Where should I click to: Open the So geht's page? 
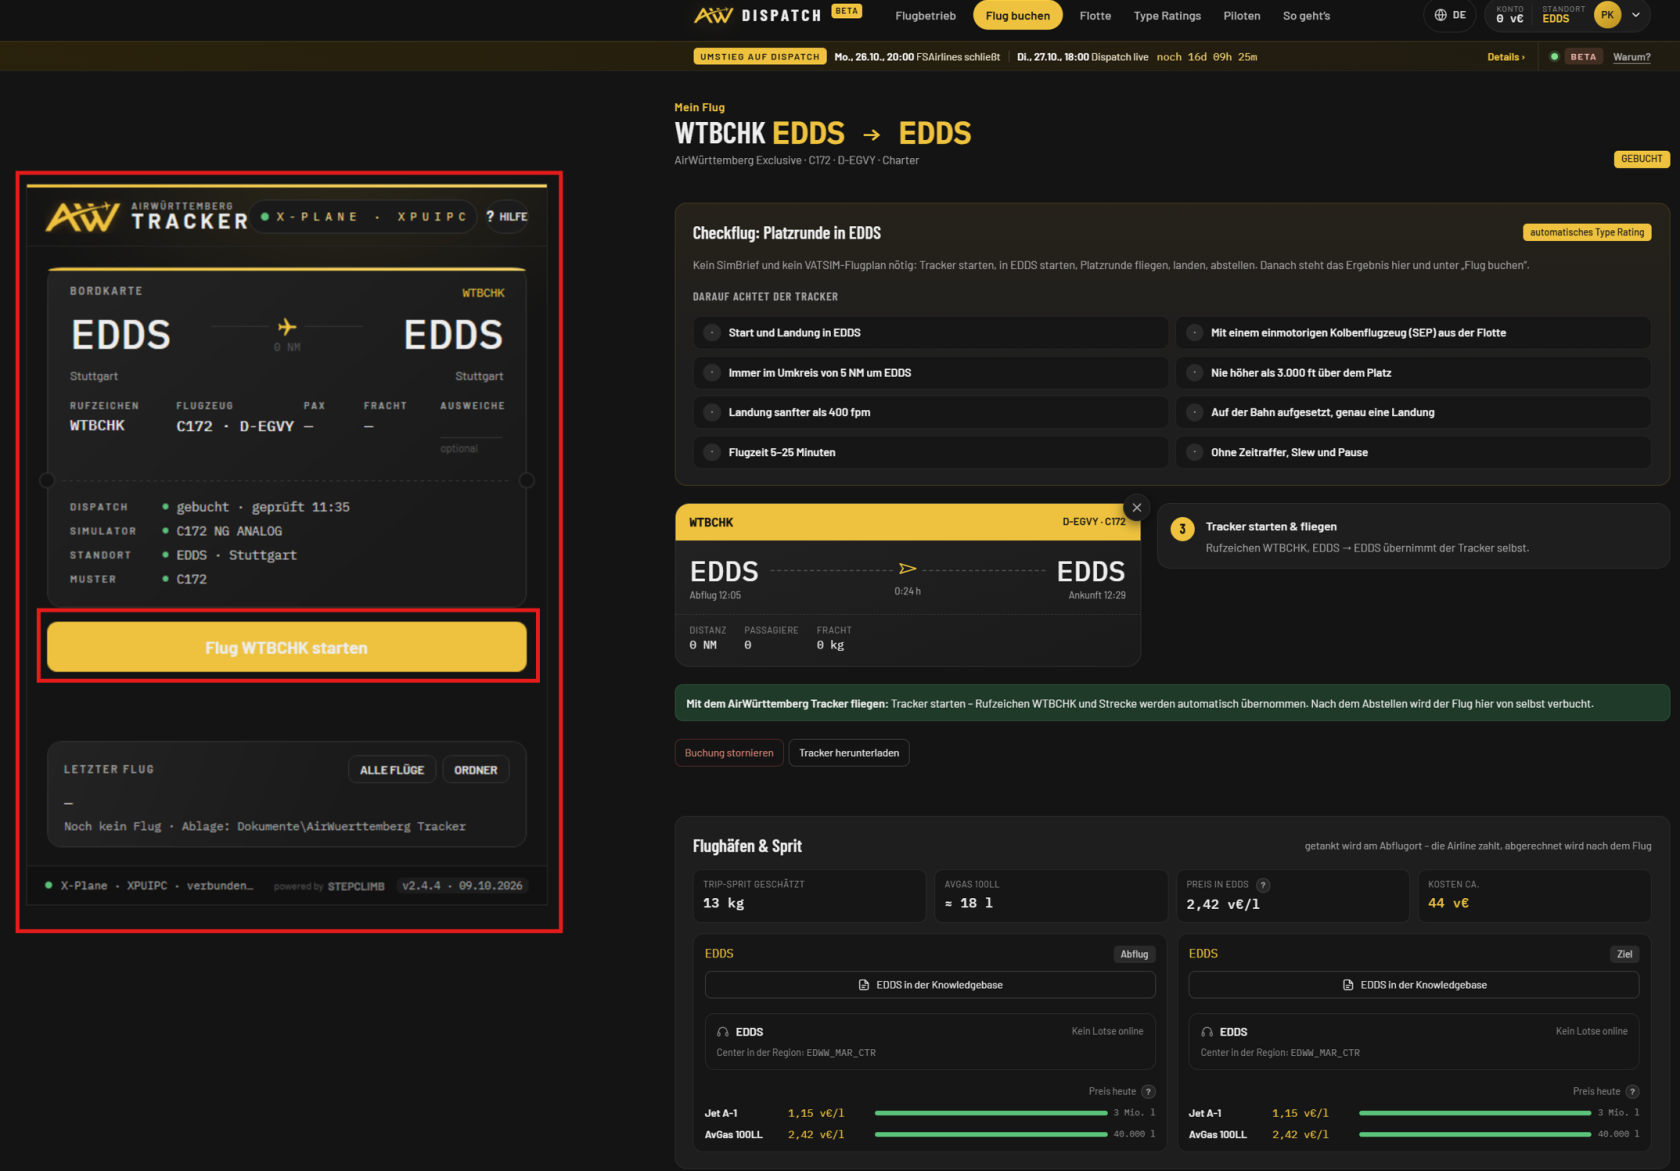[x=1306, y=16]
